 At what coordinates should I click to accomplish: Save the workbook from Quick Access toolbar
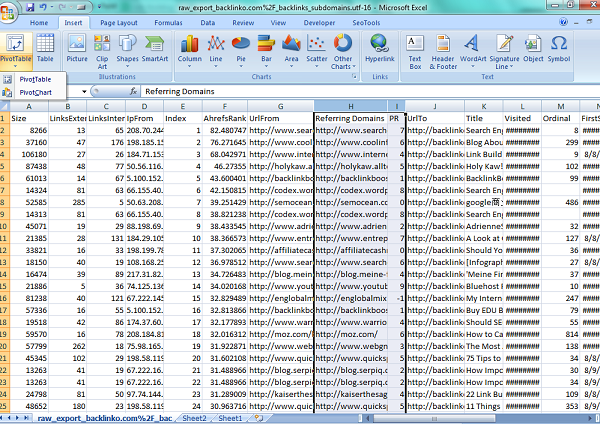30,7
